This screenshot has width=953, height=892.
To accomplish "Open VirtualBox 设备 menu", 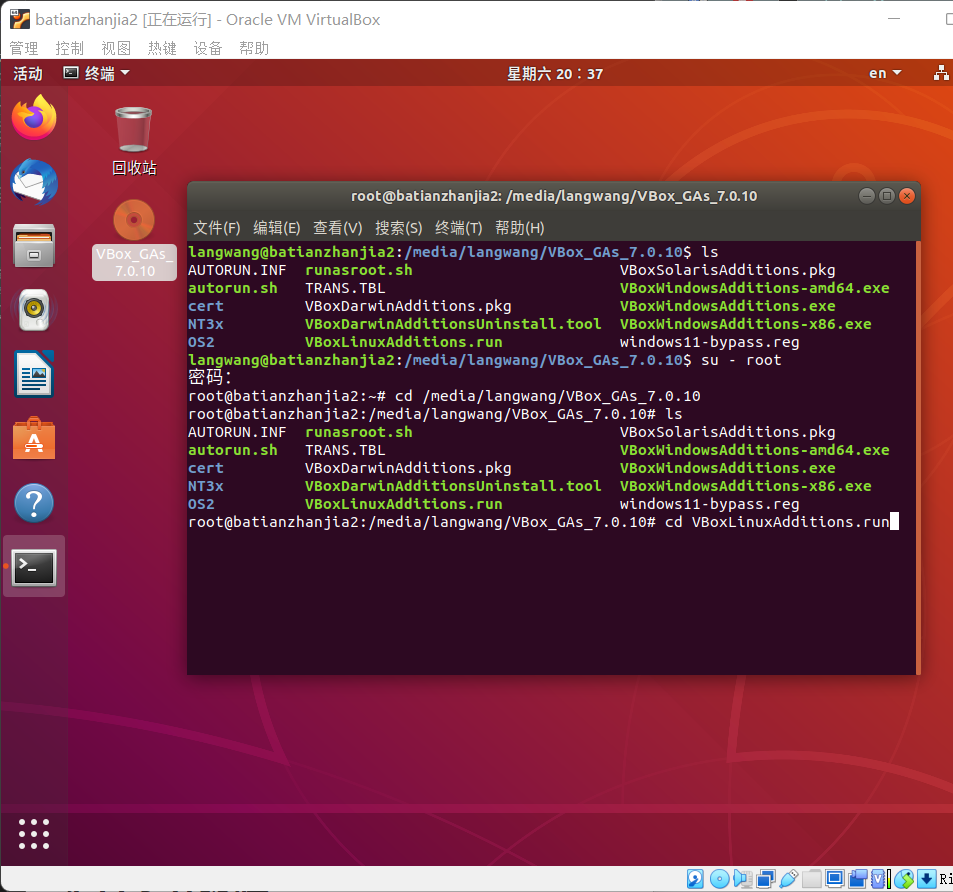I will (x=208, y=48).
